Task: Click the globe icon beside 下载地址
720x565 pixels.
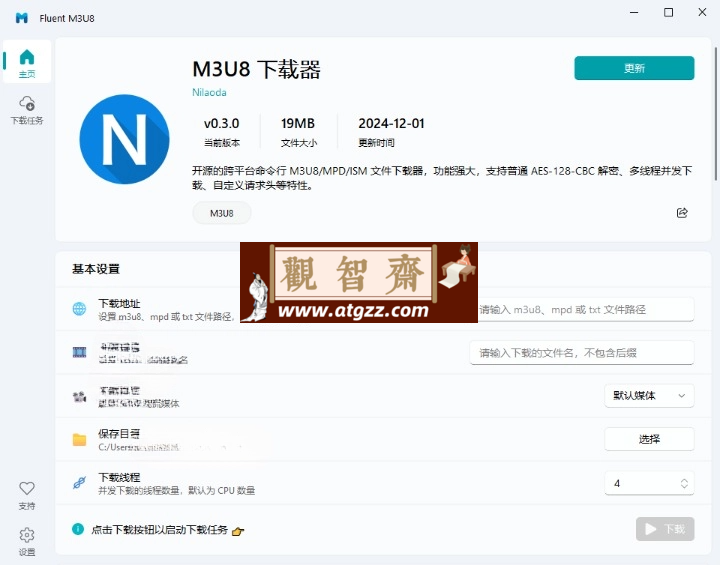Action: 79,309
